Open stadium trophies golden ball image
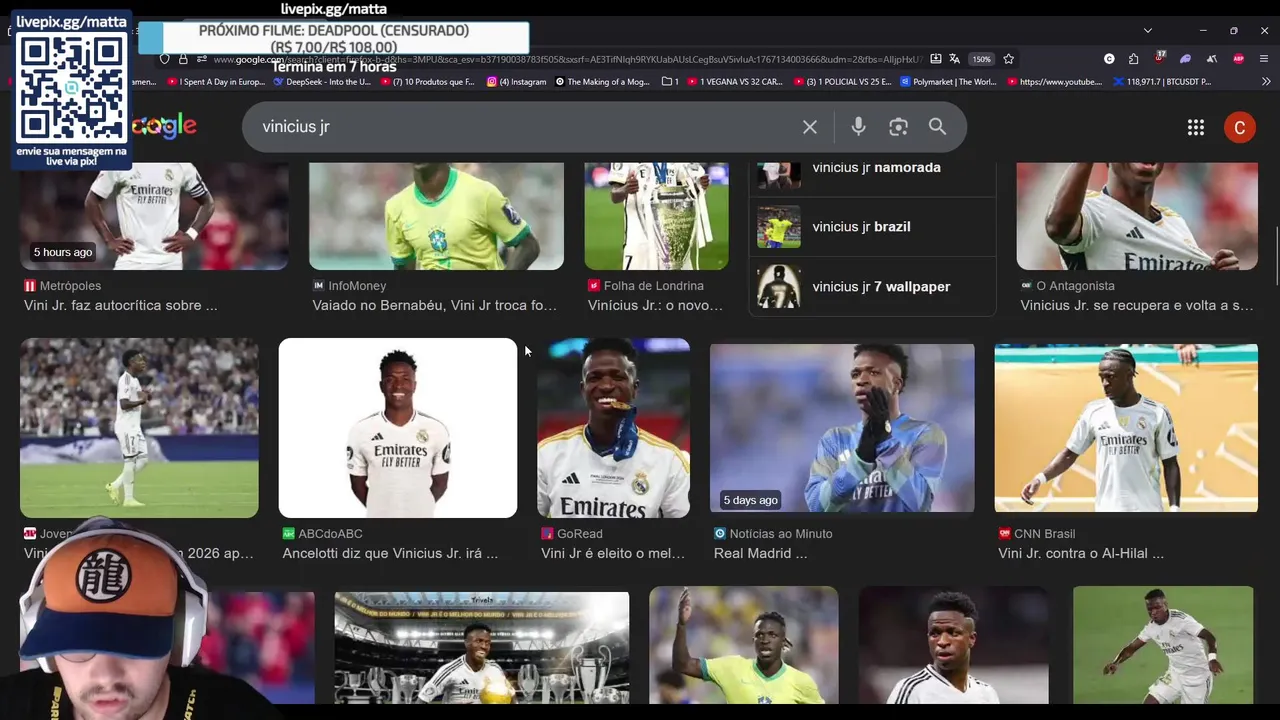The image size is (1280, 720). coord(482,648)
